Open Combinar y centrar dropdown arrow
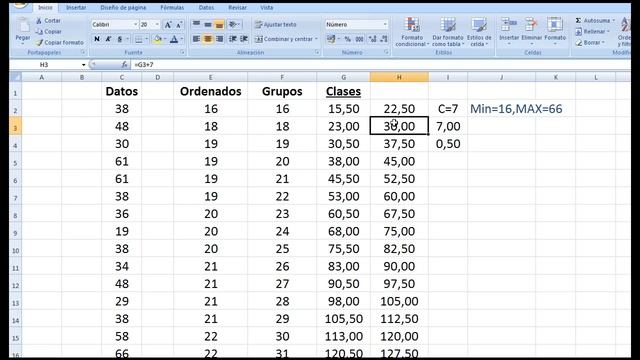This screenshot has height=360, width=640. (316, 39)
